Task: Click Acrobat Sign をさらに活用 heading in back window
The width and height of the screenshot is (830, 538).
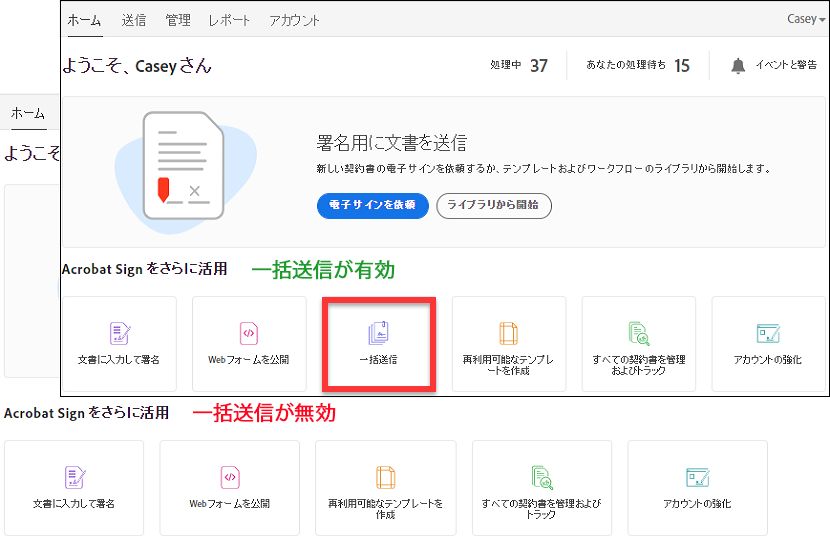Action: [87, 413]
